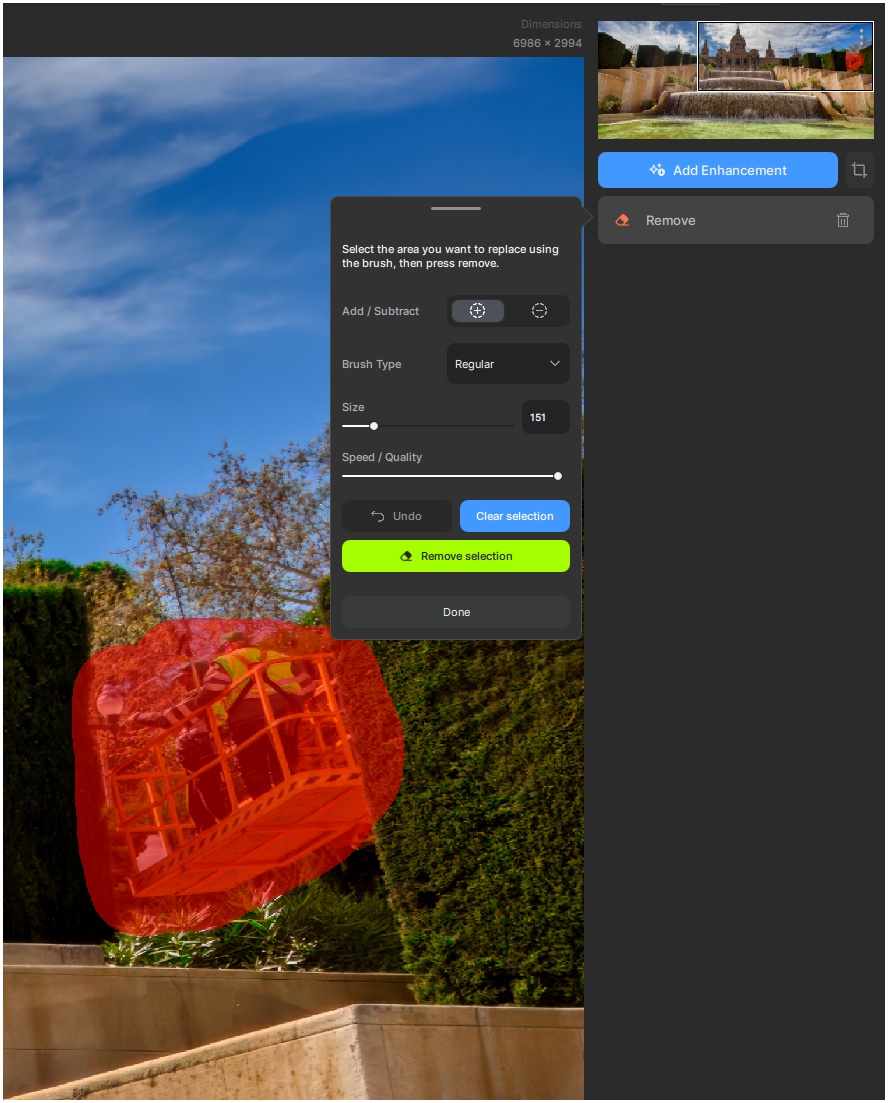Switch brush to Add mode
This screenshot has width=888, height=1103.
pos(478,311)
